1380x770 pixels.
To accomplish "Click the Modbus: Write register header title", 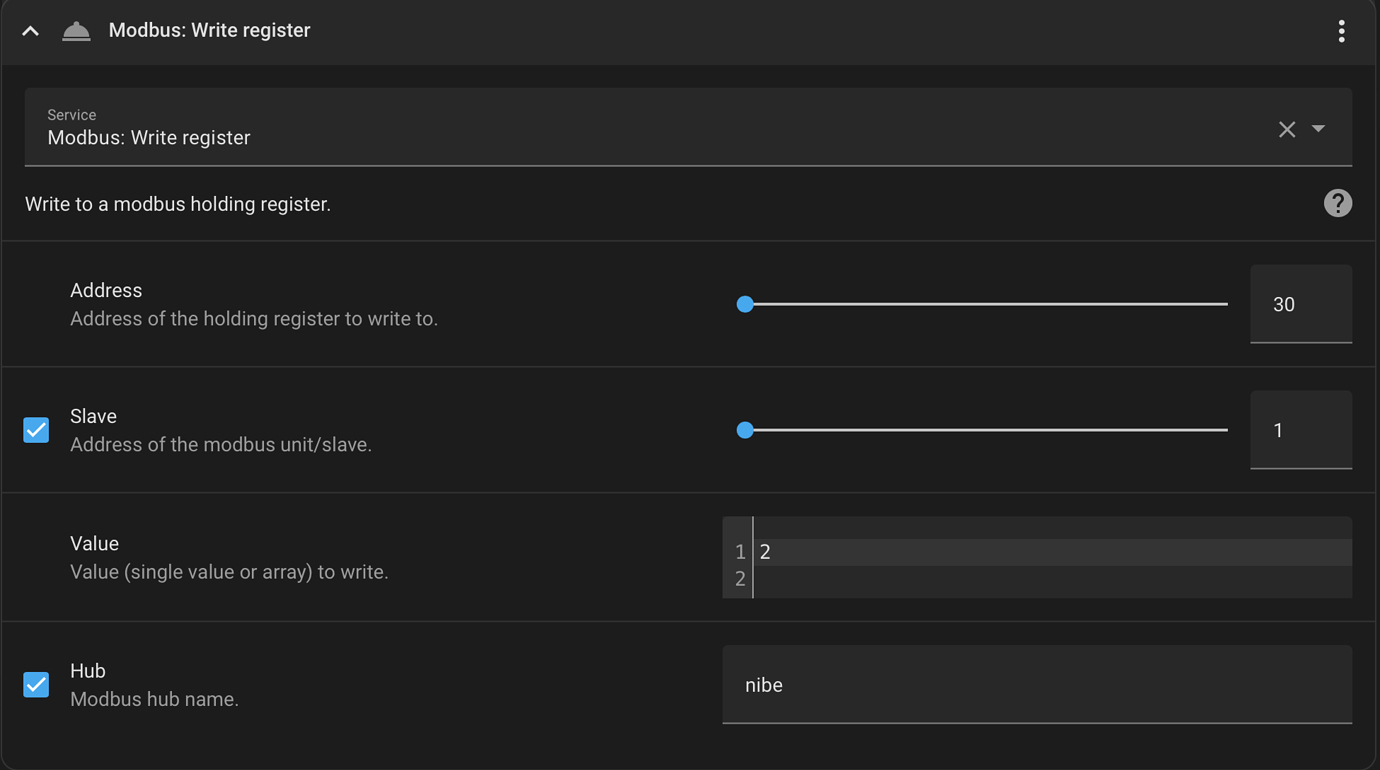I will [209, 31].
